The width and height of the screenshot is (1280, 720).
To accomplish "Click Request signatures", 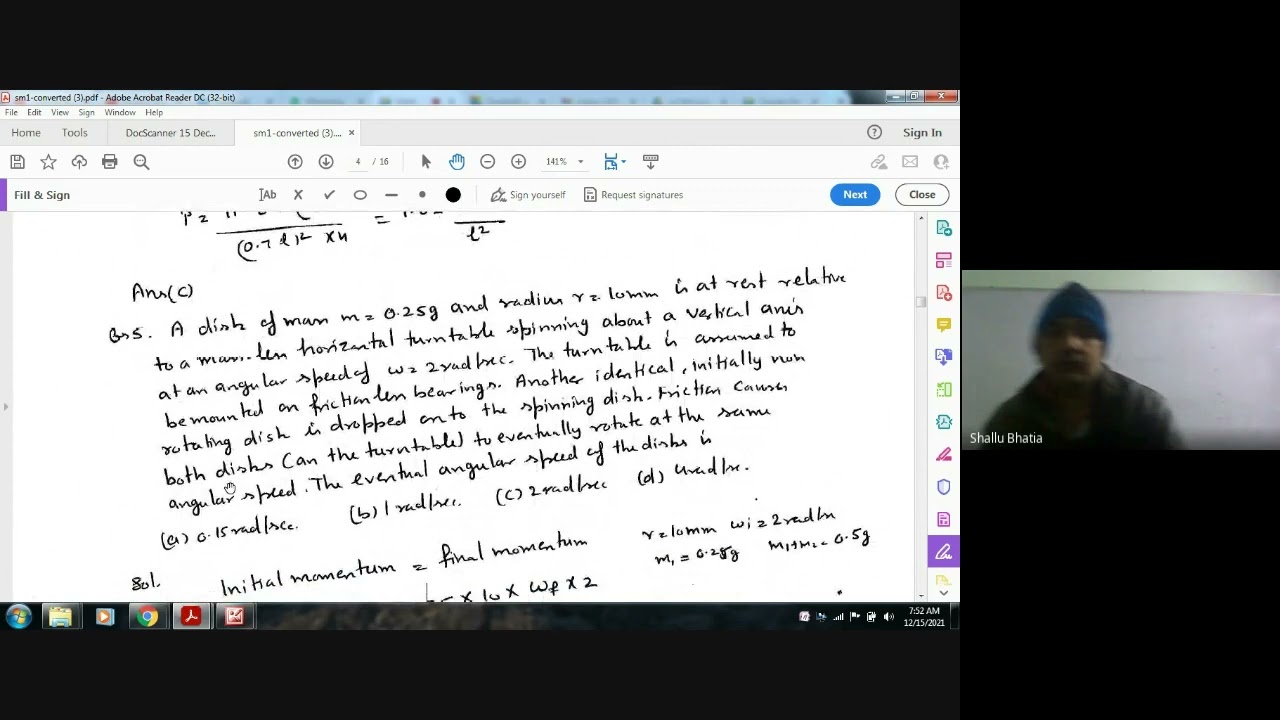I will tap(633, 195).
